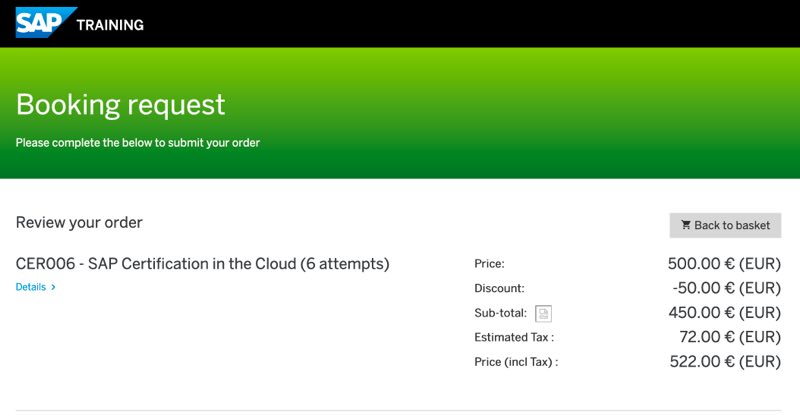Open the sub-total document icon
Viewport: 800px width, 419px height.
coord(543,313)
